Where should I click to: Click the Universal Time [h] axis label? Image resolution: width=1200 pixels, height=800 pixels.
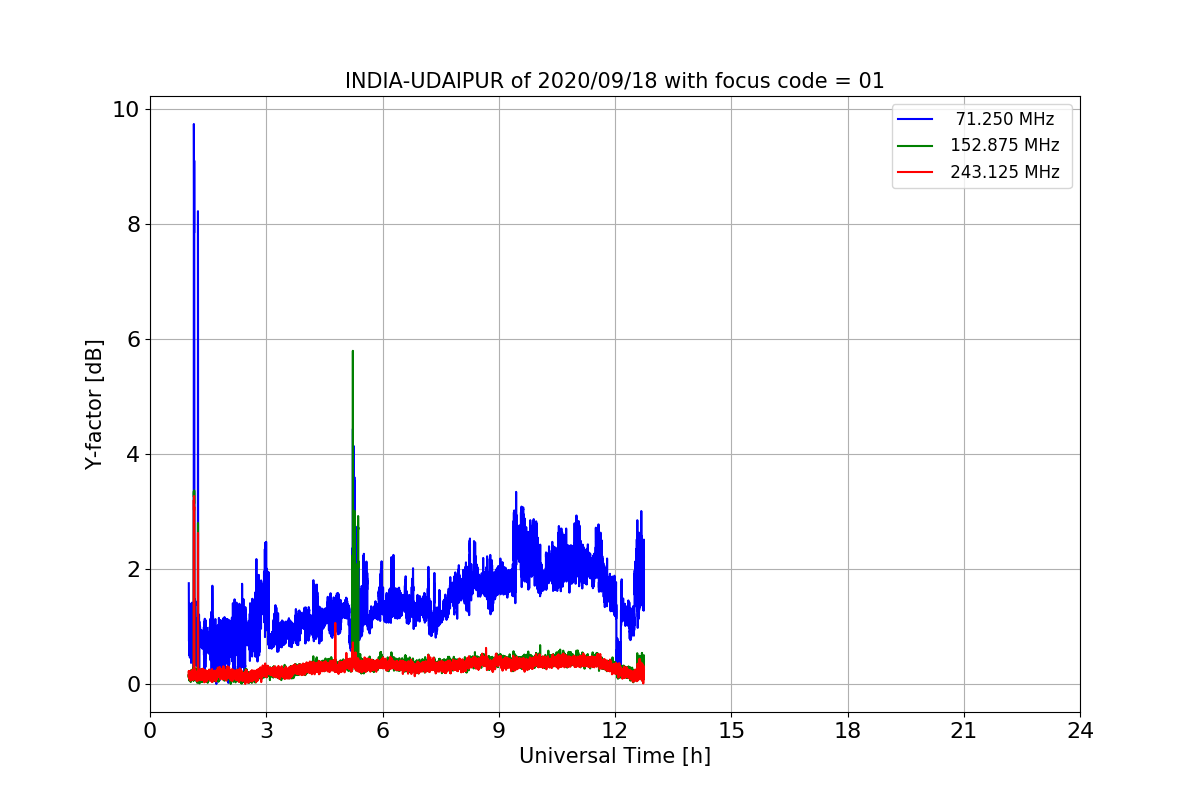pos(614,757)
